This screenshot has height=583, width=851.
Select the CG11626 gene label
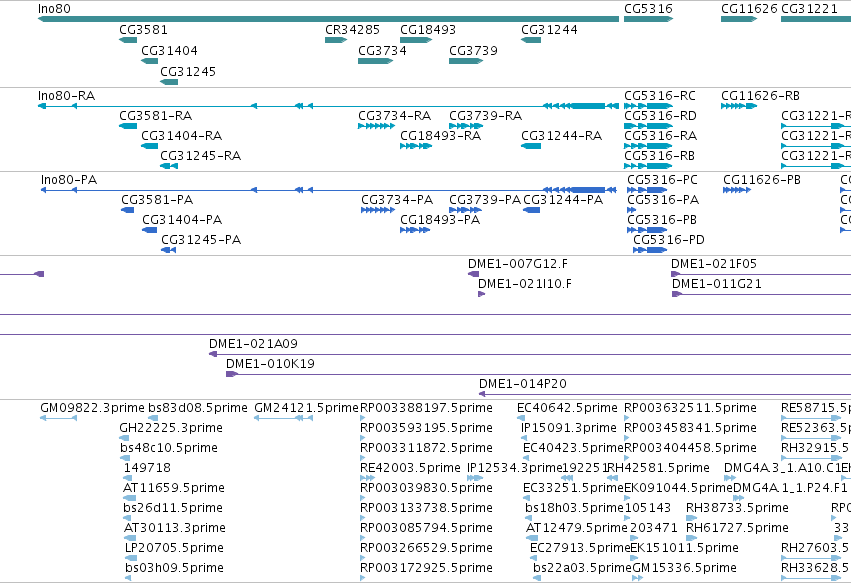coord(749,9)
